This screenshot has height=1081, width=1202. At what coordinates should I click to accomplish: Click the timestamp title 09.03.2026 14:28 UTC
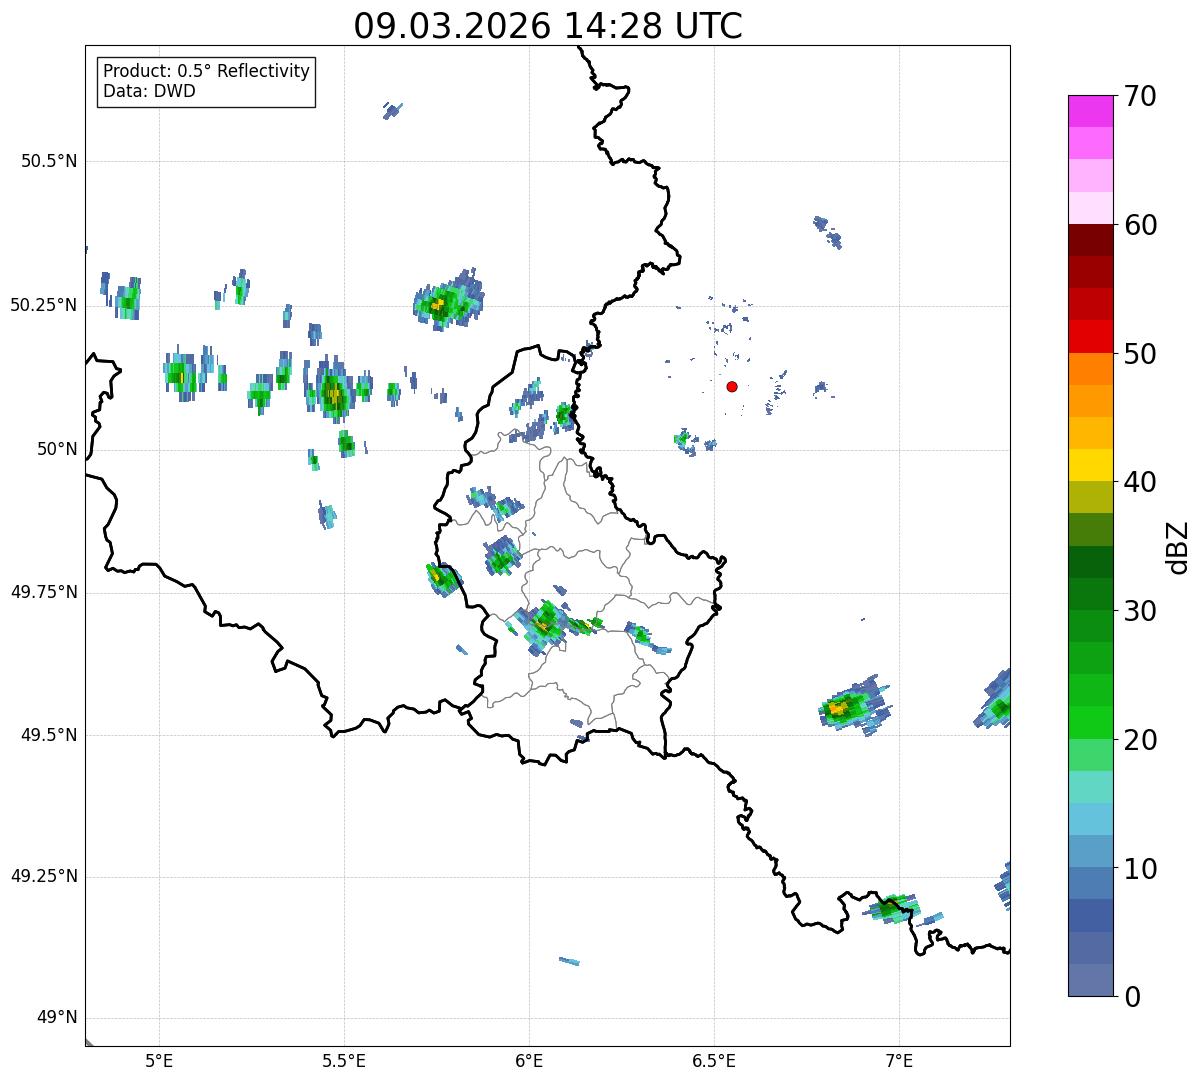click(x=548, y=26)
